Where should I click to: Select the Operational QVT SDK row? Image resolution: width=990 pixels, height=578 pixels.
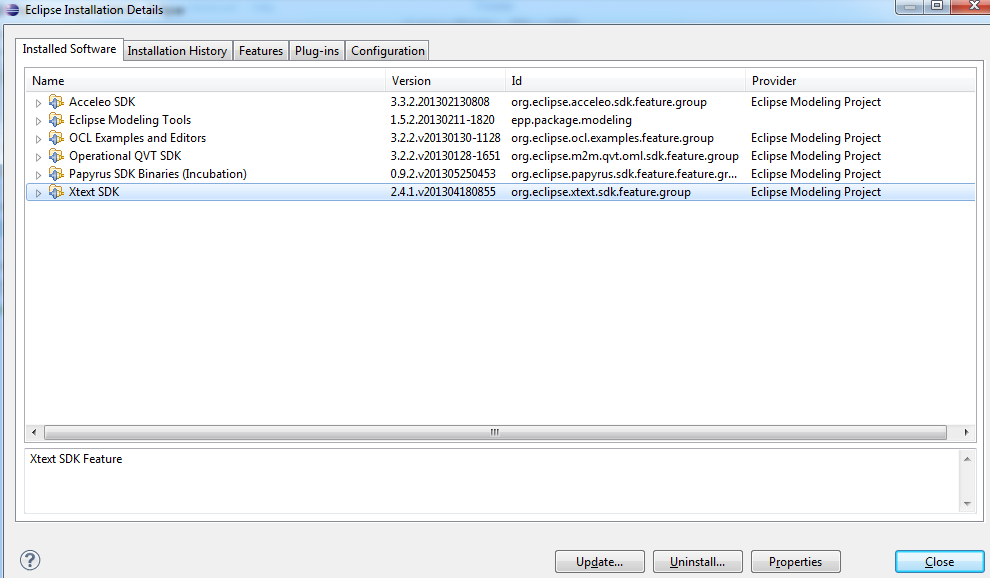click(x=501, y=156)
